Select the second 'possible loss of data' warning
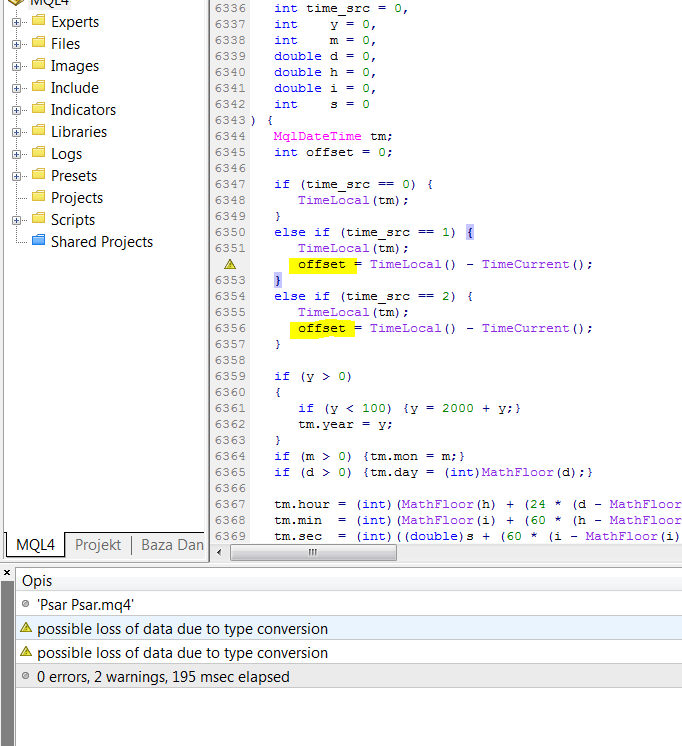Viewport: 682px width, 746px height. coord(349,652)
